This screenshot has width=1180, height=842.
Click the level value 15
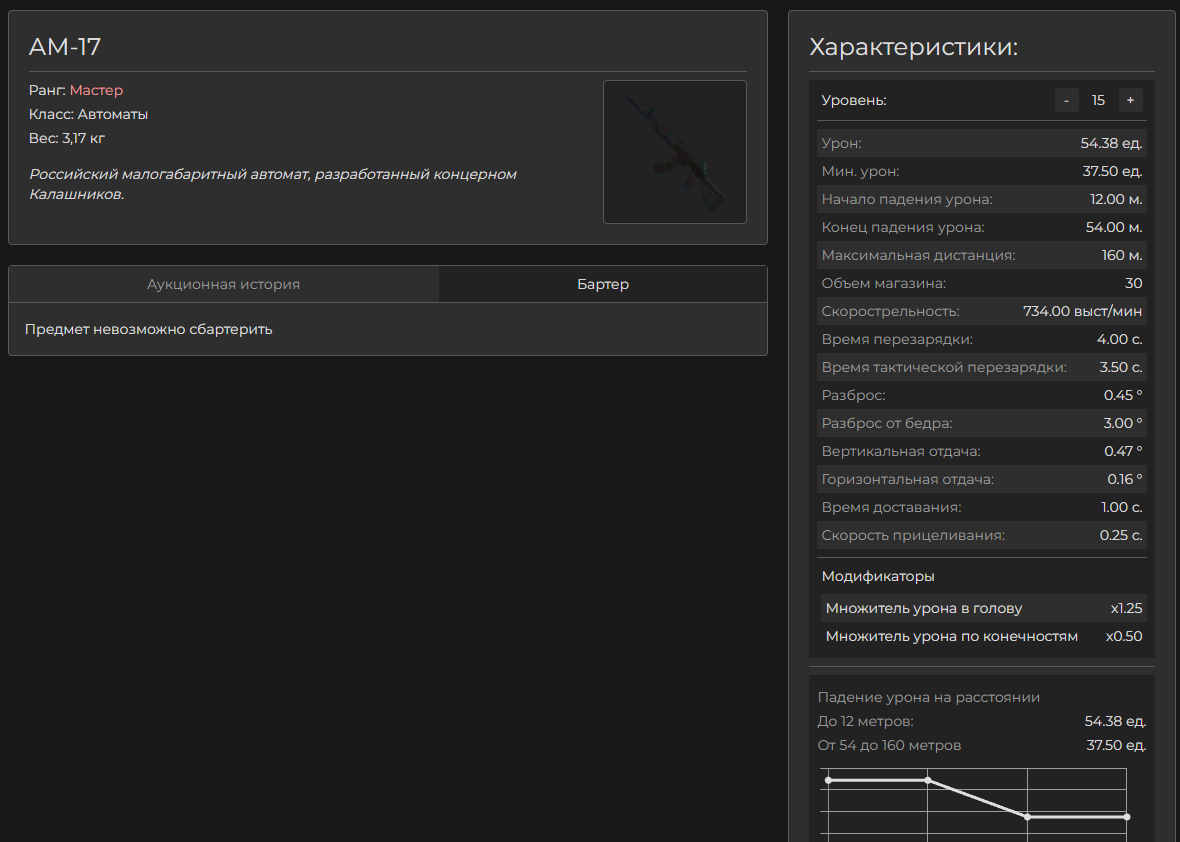tap(1098, 100)
